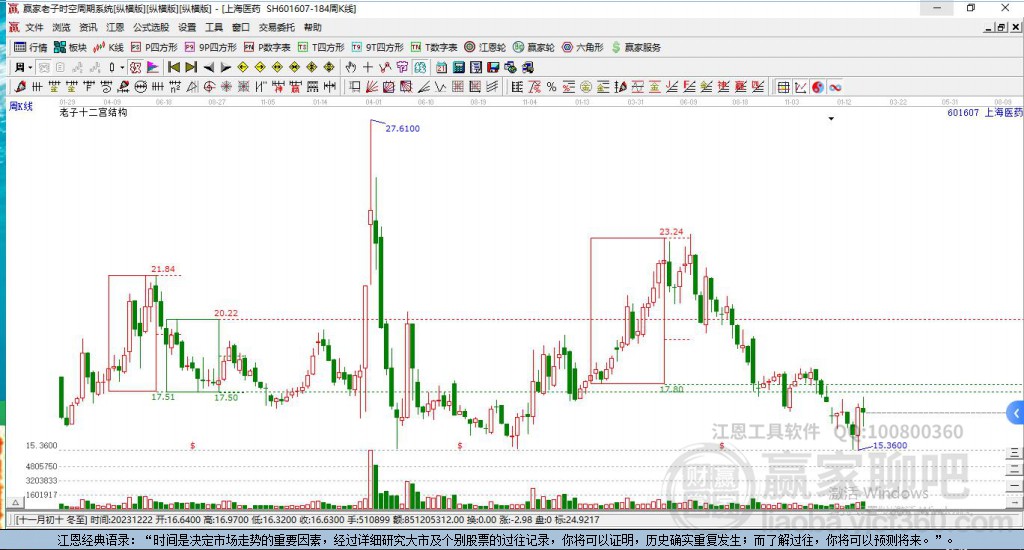The height and width of the screenshot is (550, 1024).
Task: Click the up-triangle button at volume panel corner
Action: [16, 502]
